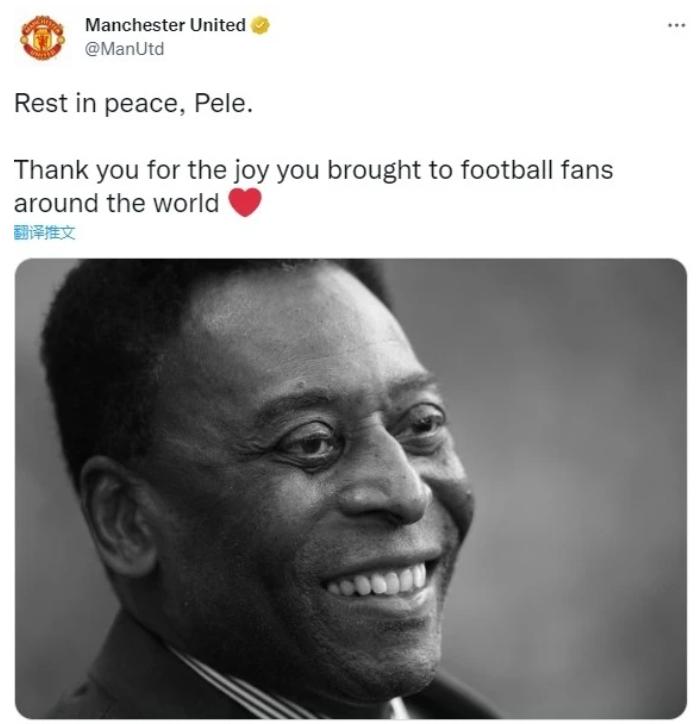Screen dimensions: 700x724
Task: Click the "Rest in peace, Pele." line
Action: point(133,104)
